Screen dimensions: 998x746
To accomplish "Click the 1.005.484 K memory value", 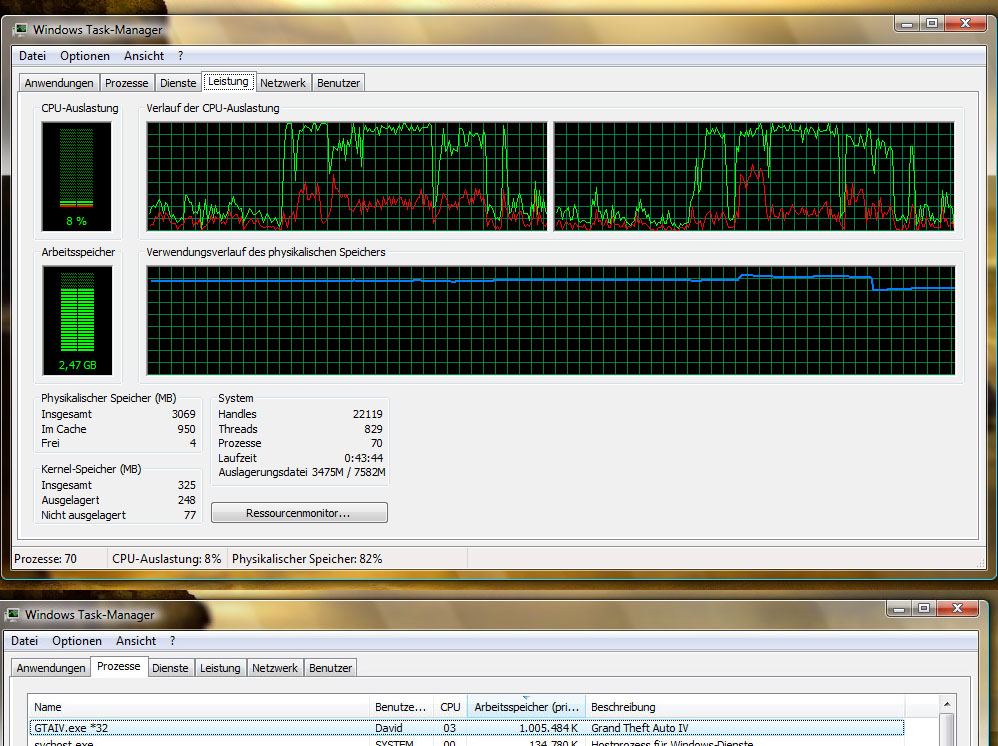I will [549, 728].
